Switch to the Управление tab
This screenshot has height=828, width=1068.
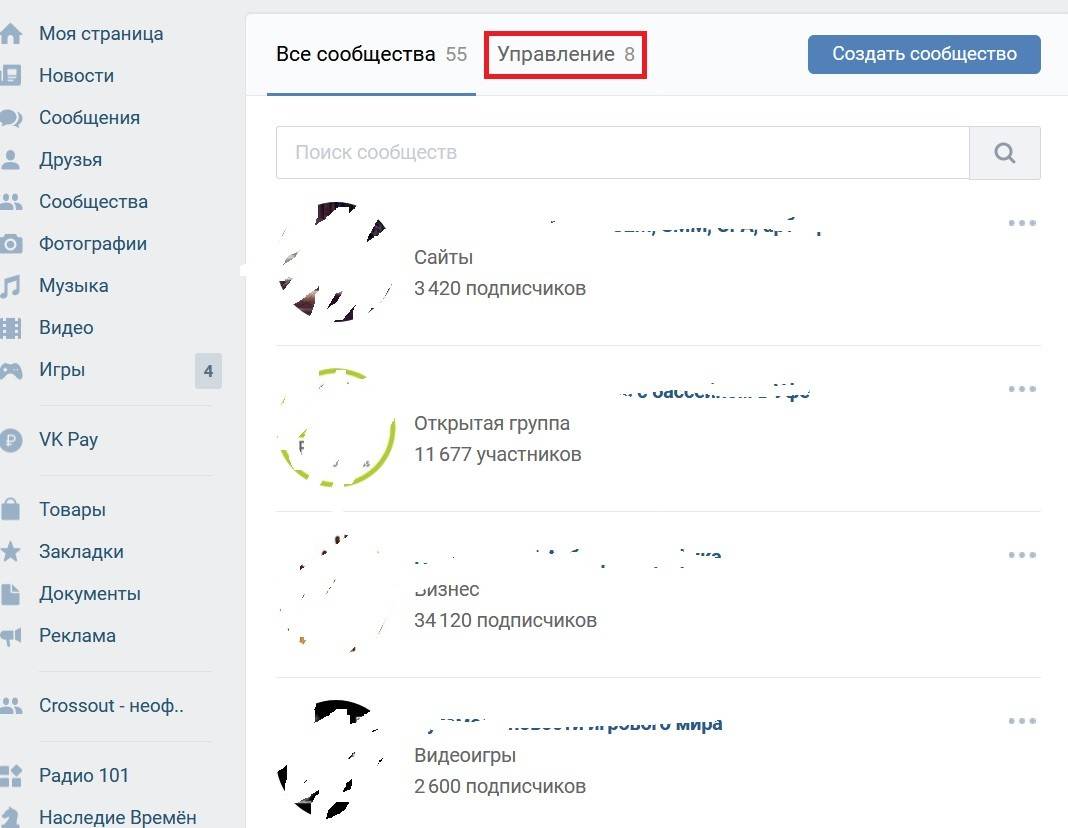tap(566, 54)
